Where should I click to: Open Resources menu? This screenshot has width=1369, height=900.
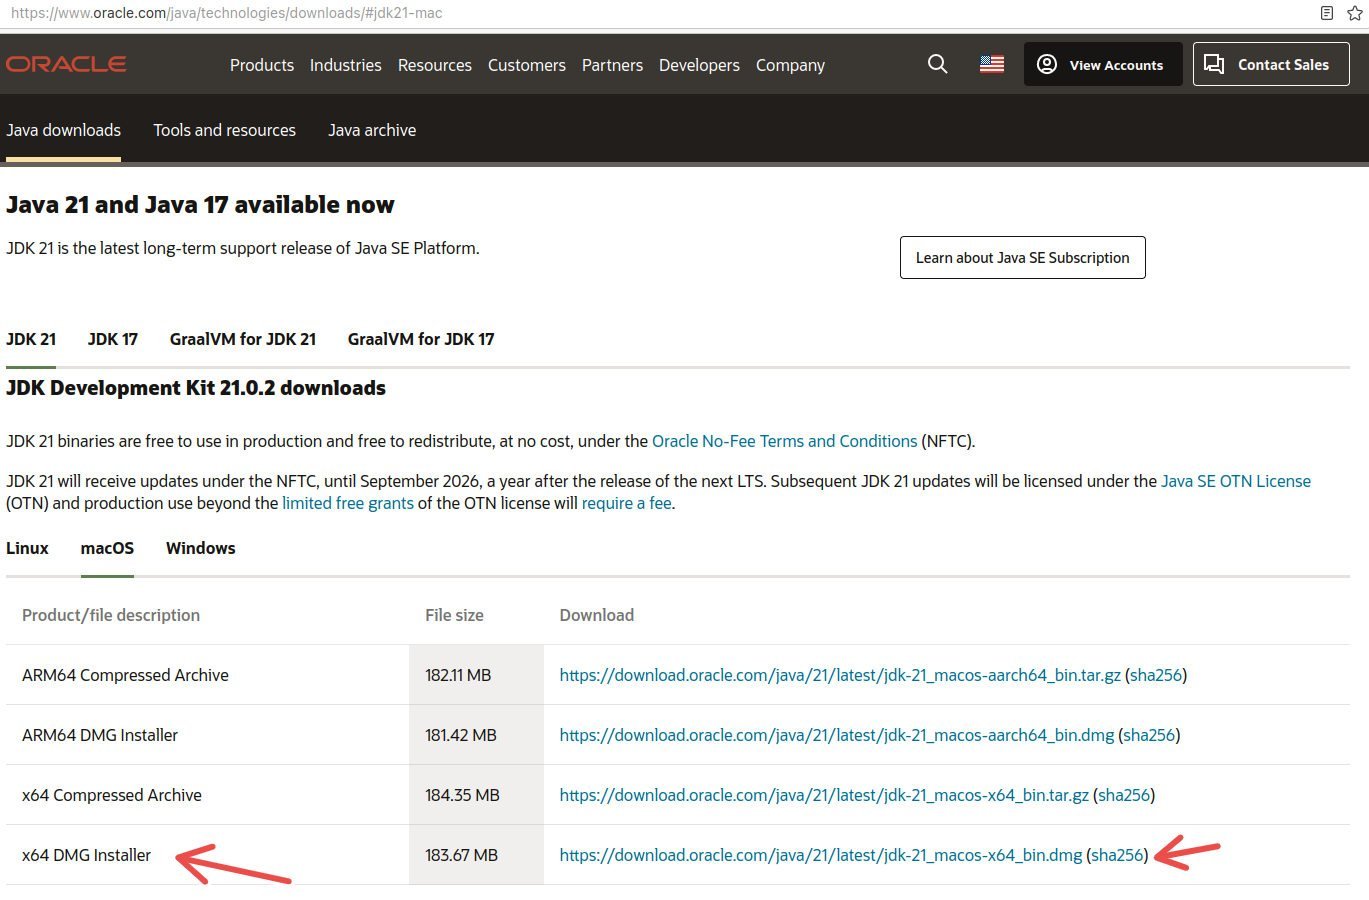(x=434, y=65)
